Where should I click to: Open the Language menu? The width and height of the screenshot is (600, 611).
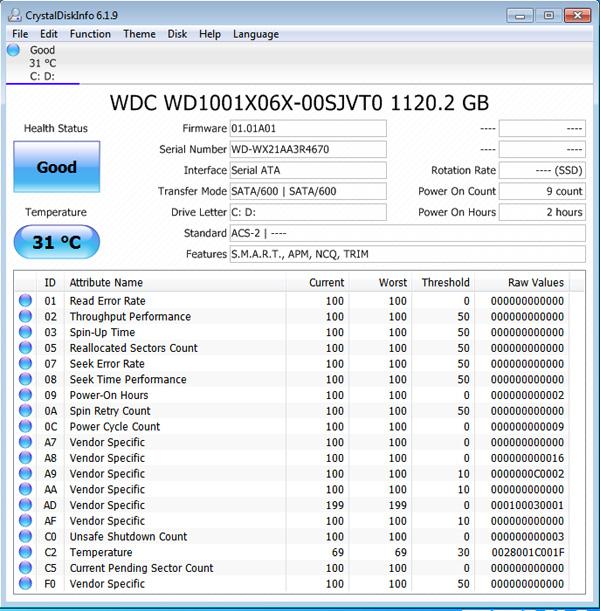coord(256,34)
